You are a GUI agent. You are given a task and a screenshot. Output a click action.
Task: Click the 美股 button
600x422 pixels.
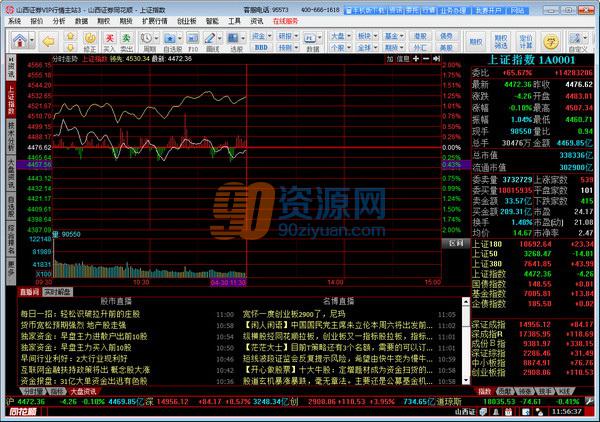pyautogui.click(x=446, y=47)
